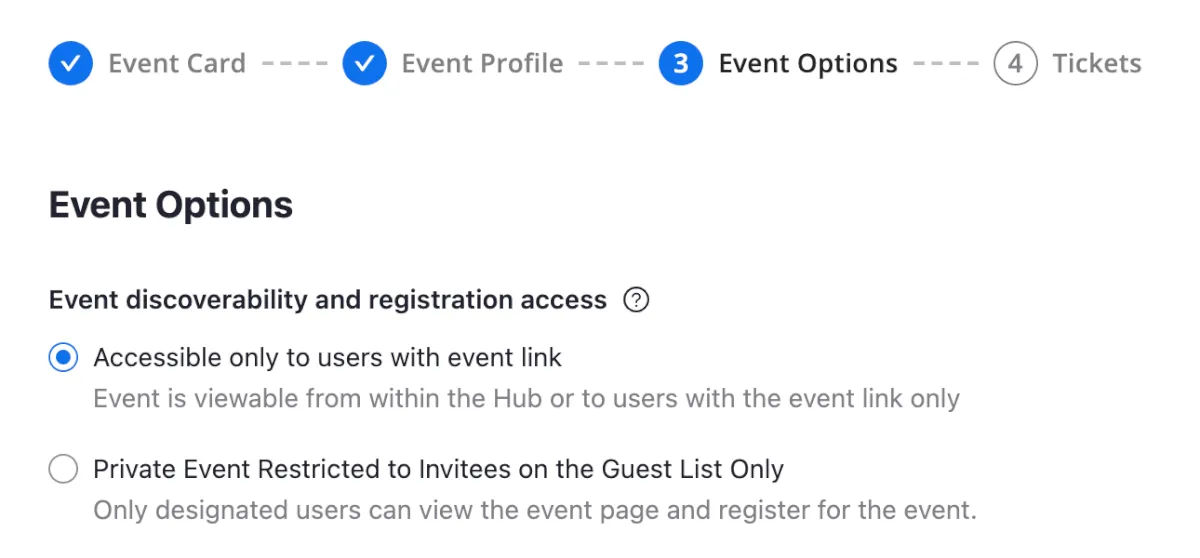Click the 'Accessible only to users with event link' label

click(x=327, y=357)
